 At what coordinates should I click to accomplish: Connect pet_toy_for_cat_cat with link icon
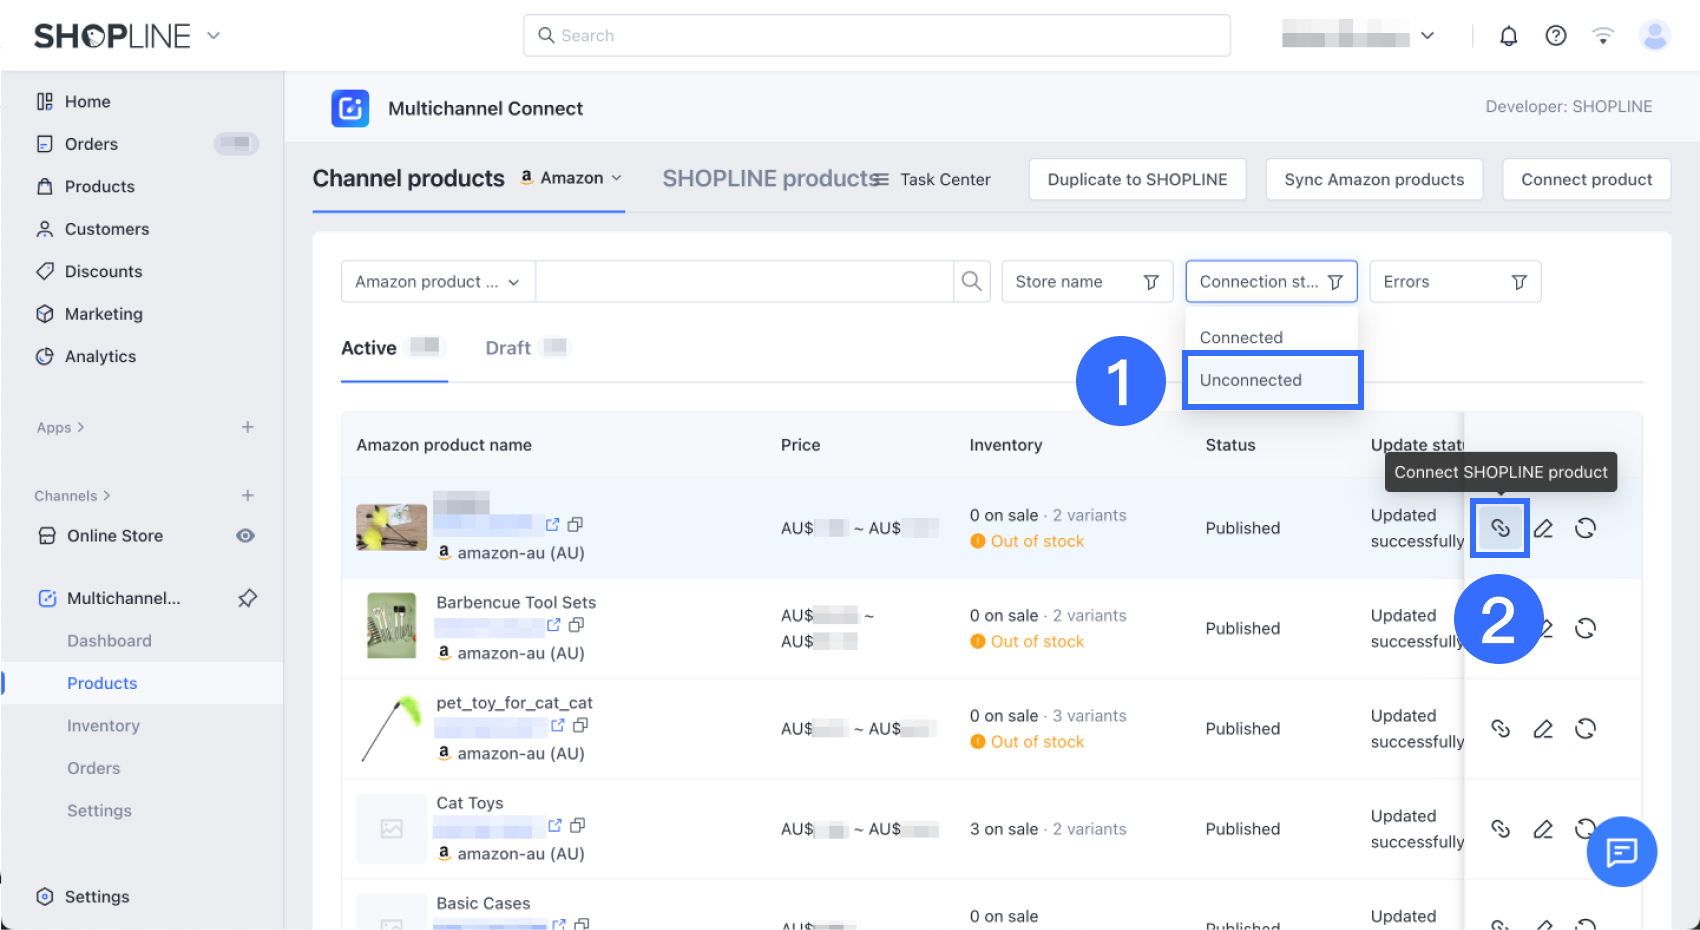pyautogui.click(x=1500, y=728)
